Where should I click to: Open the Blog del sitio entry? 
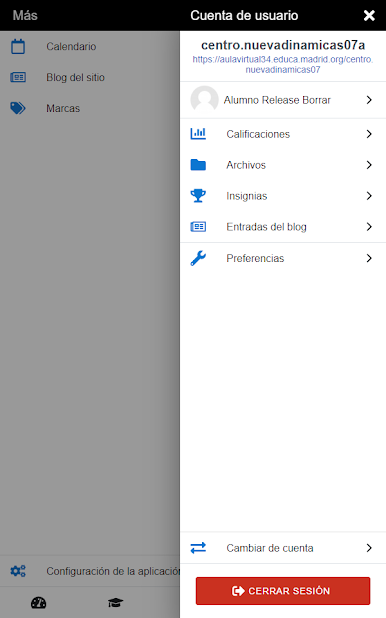pyautogui.click(x=90, y=77)
